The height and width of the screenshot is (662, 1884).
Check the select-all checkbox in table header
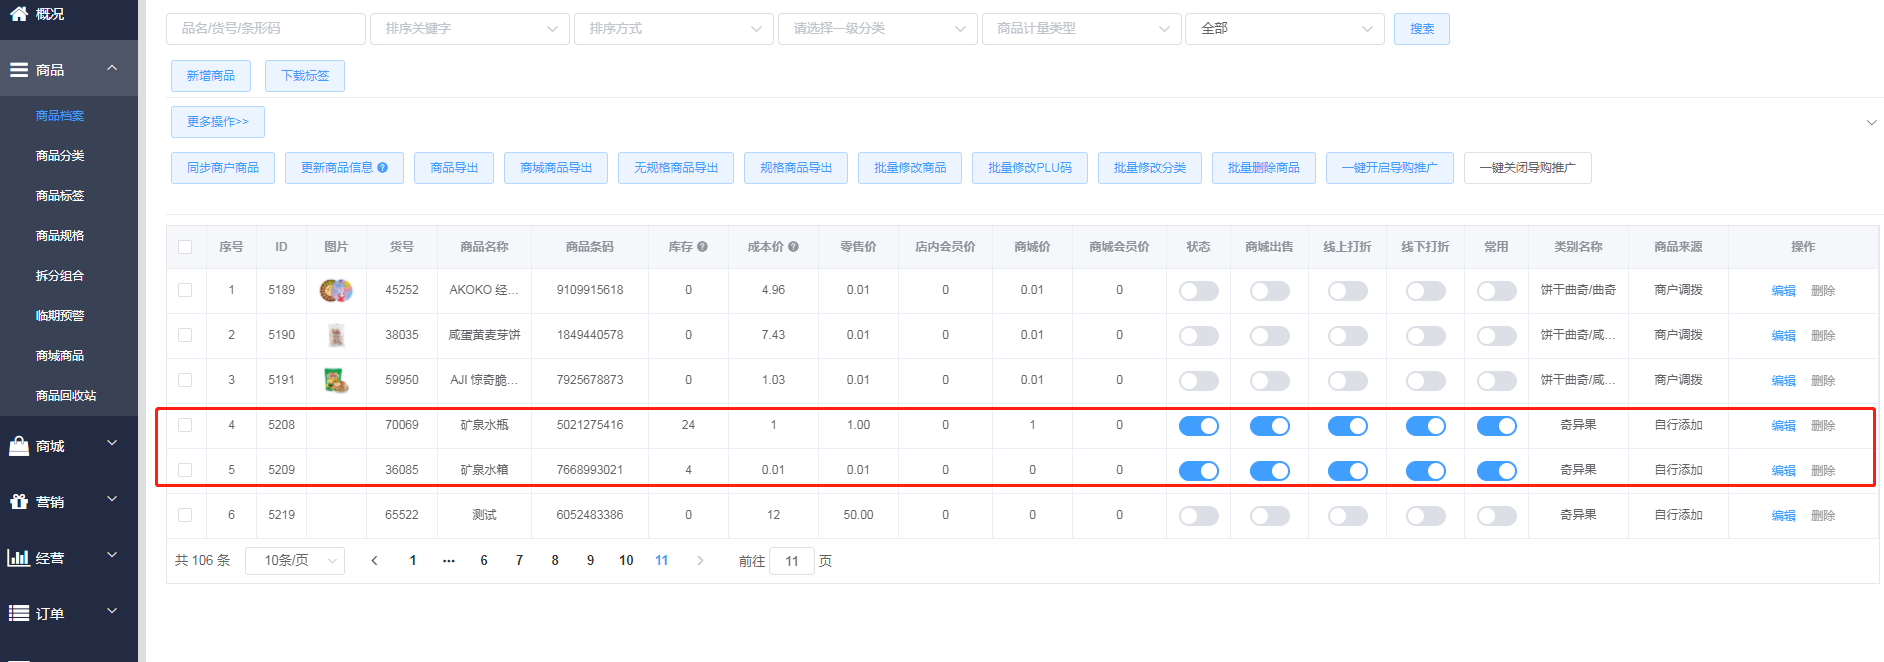(x=185, y=247)
